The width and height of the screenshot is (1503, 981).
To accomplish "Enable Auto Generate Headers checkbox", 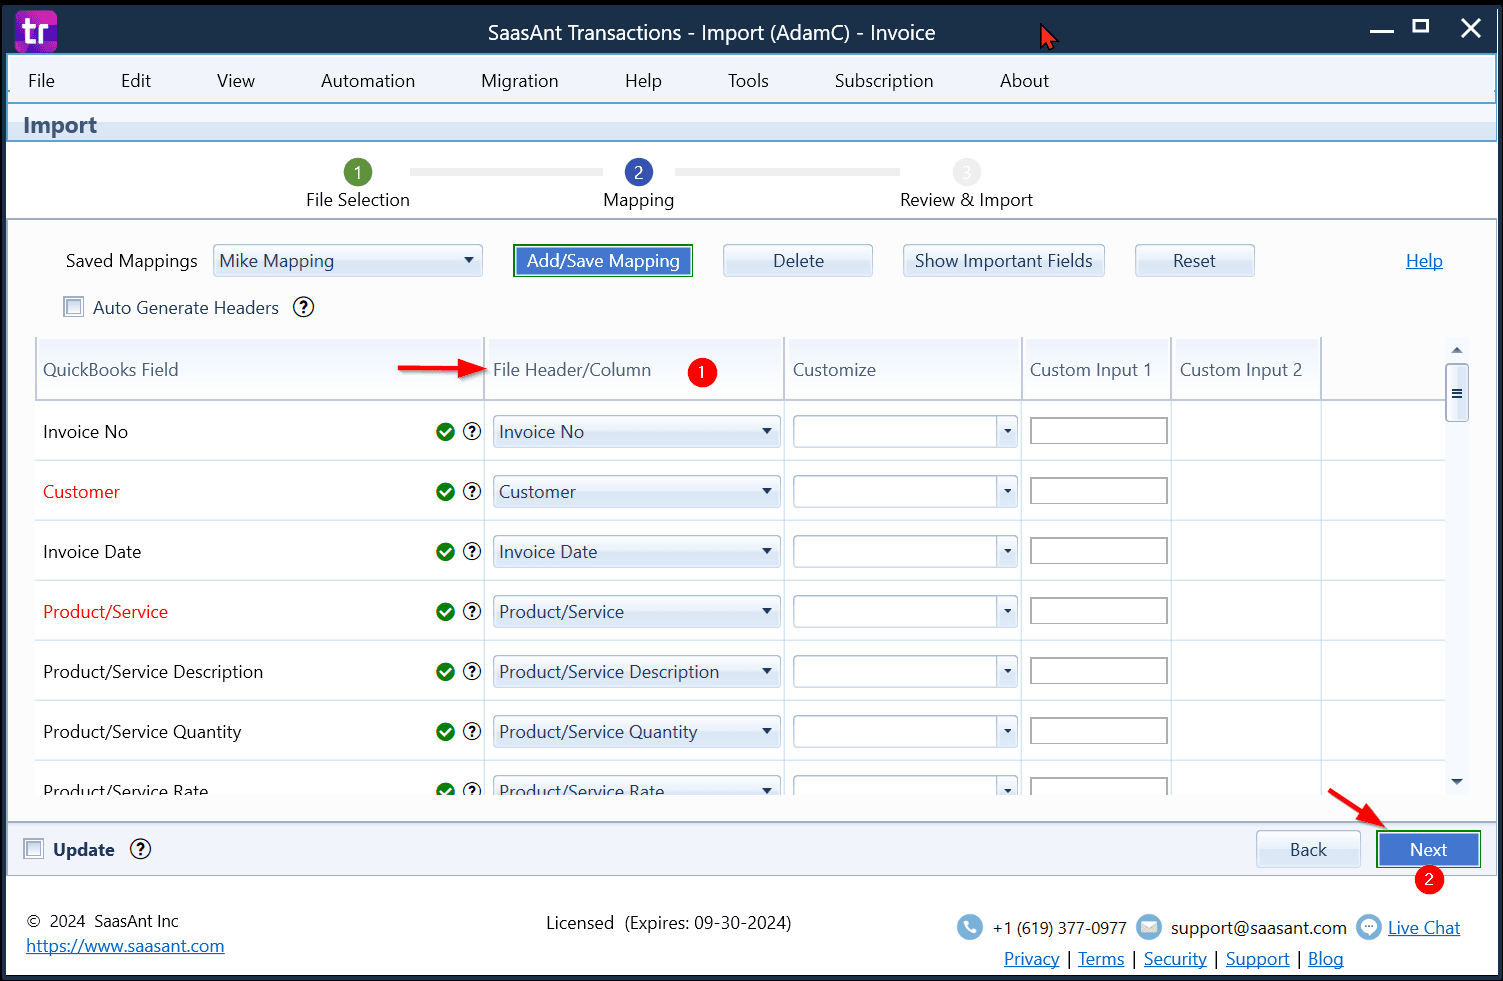I will 73,307.
